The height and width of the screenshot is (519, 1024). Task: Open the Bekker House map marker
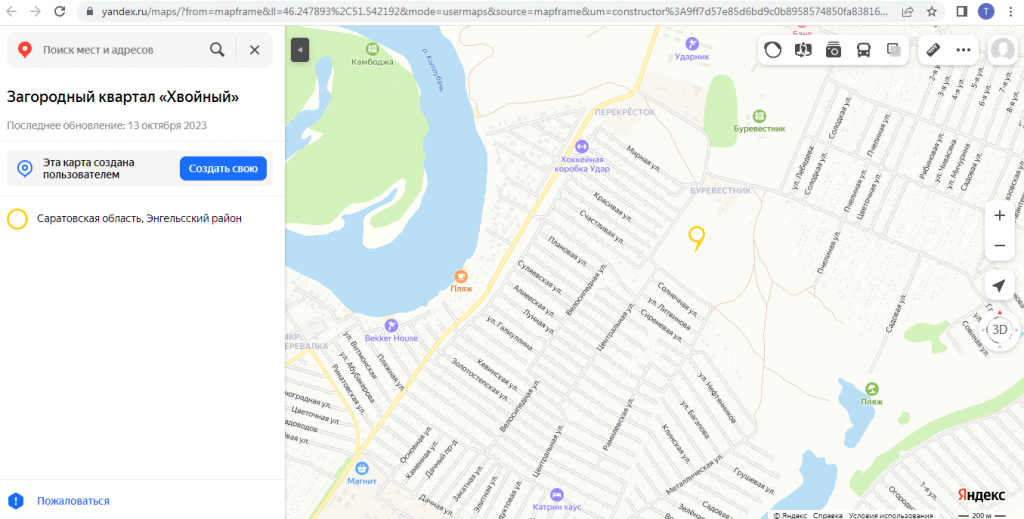tap(391, 325)
